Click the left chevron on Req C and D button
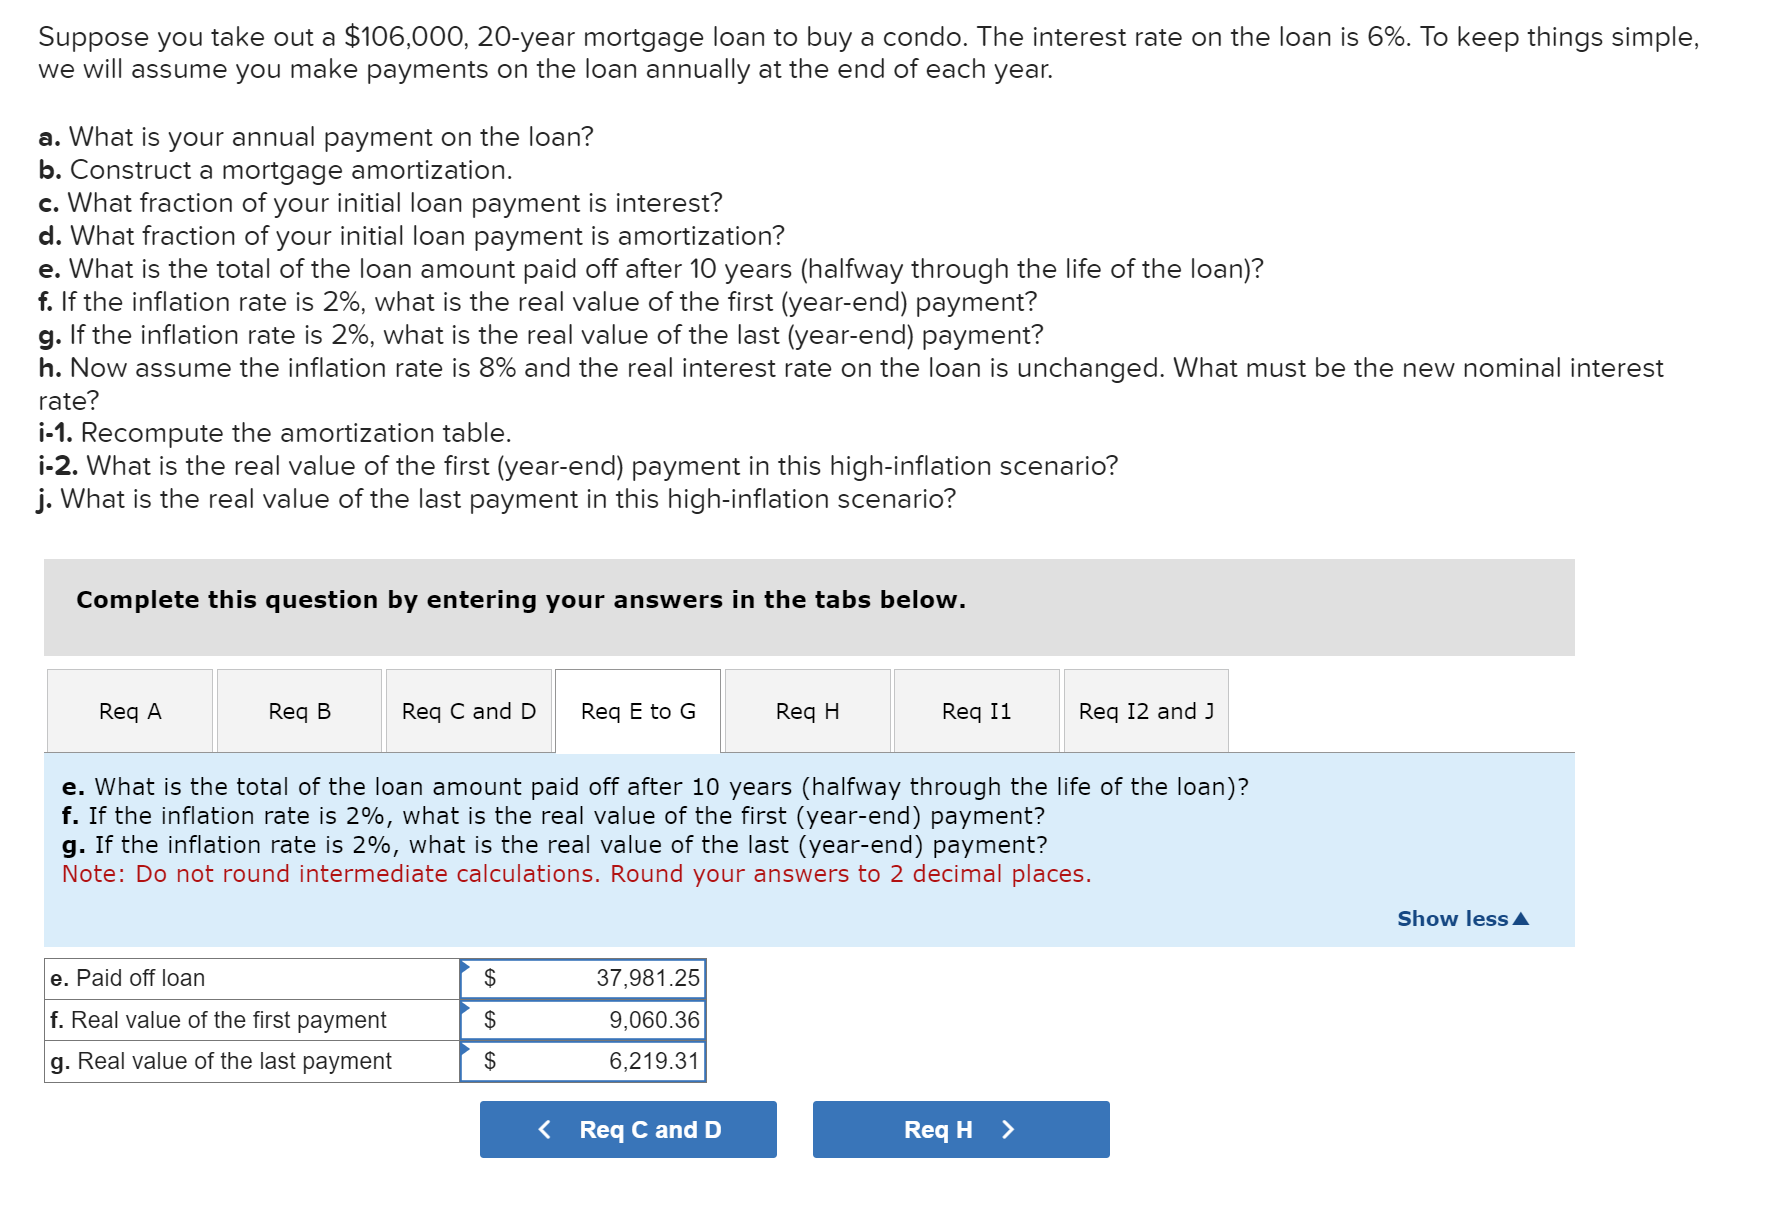The image size is (1777, 1217). coord(545,1129)
